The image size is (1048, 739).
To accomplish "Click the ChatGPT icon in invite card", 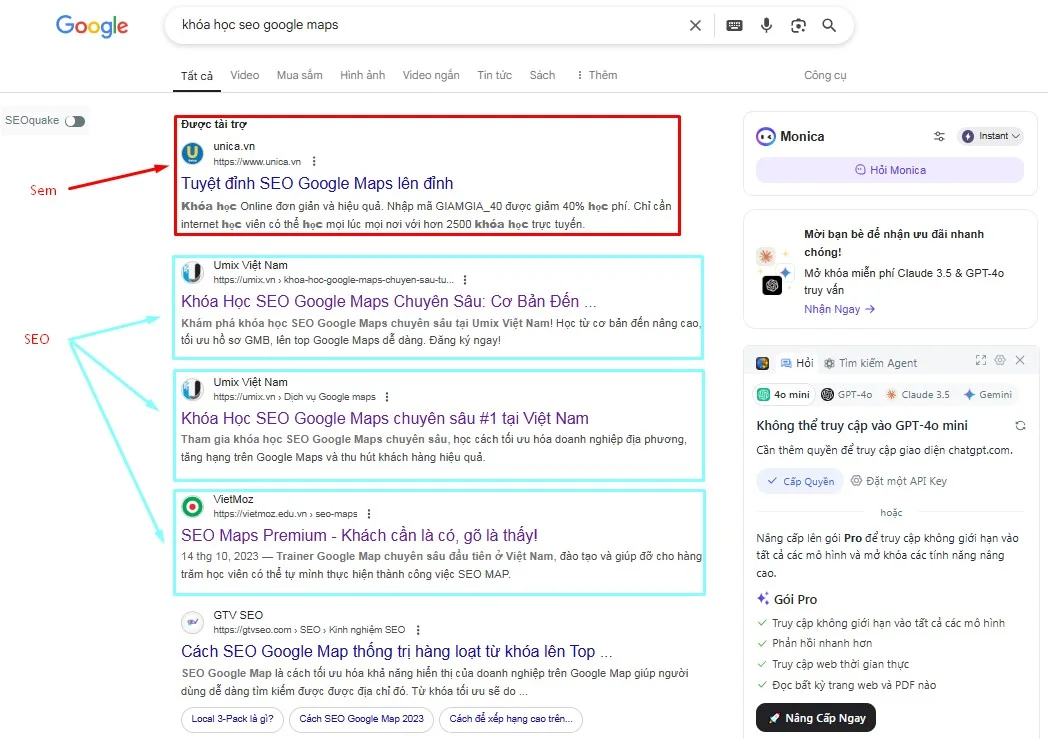I will pyautogui.click(x=772, y=285).
